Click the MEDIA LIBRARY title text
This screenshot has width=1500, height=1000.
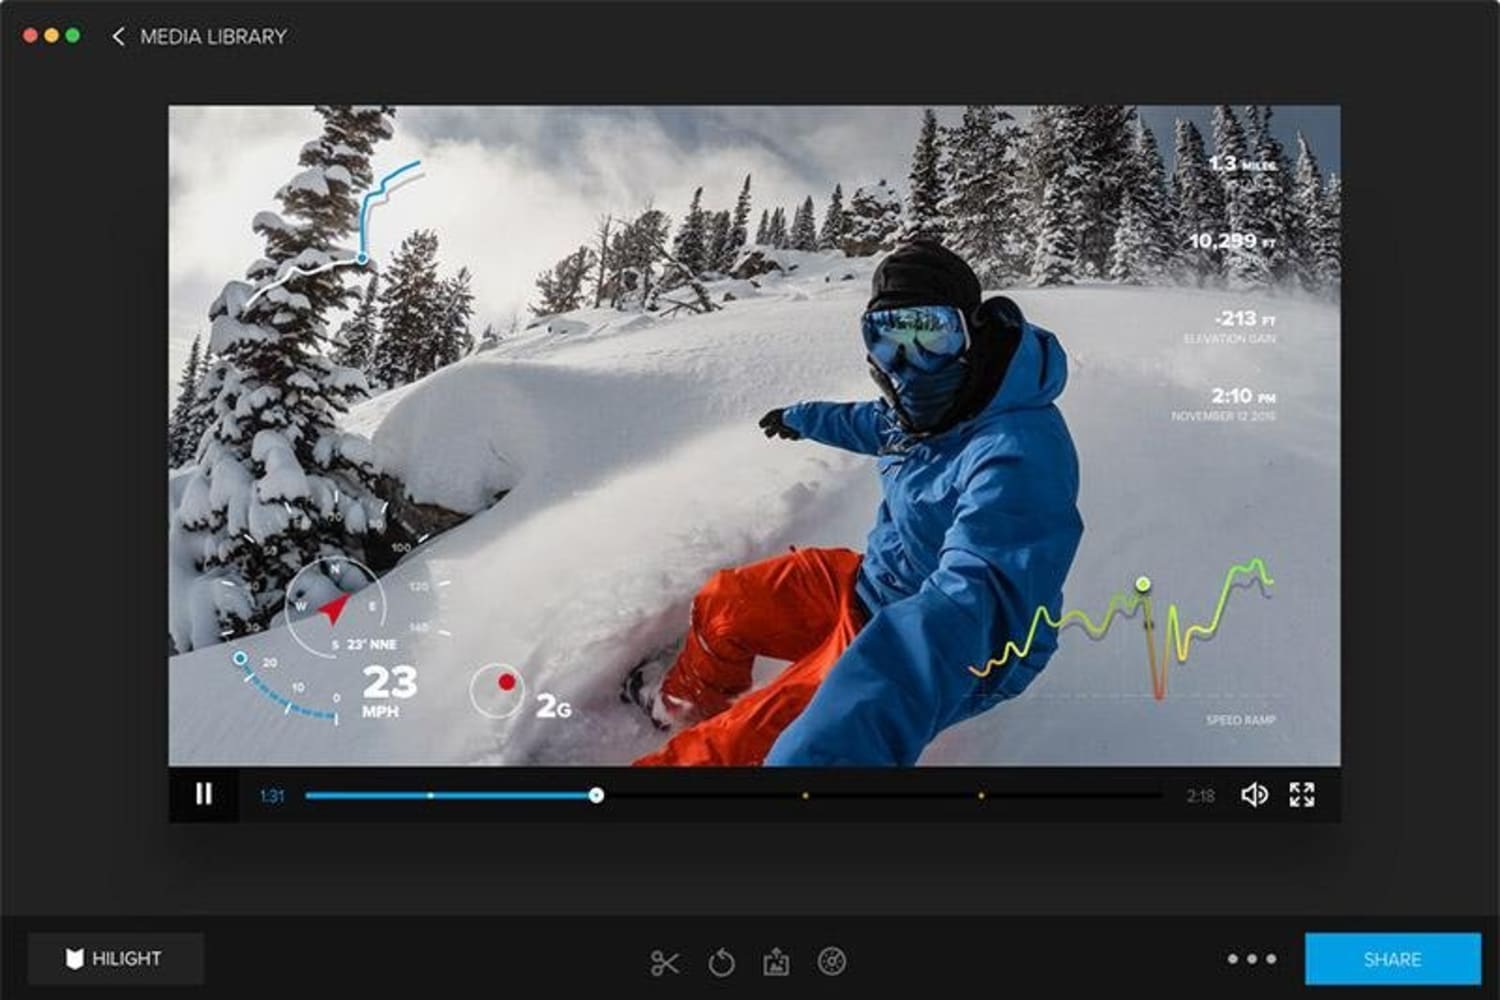pyautogui.click(x=212, y=36)
